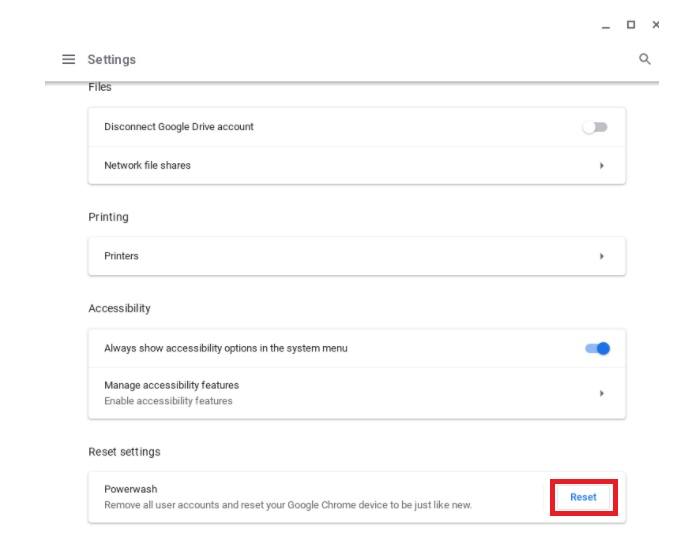Close the Settings window

tap(656, 25)
